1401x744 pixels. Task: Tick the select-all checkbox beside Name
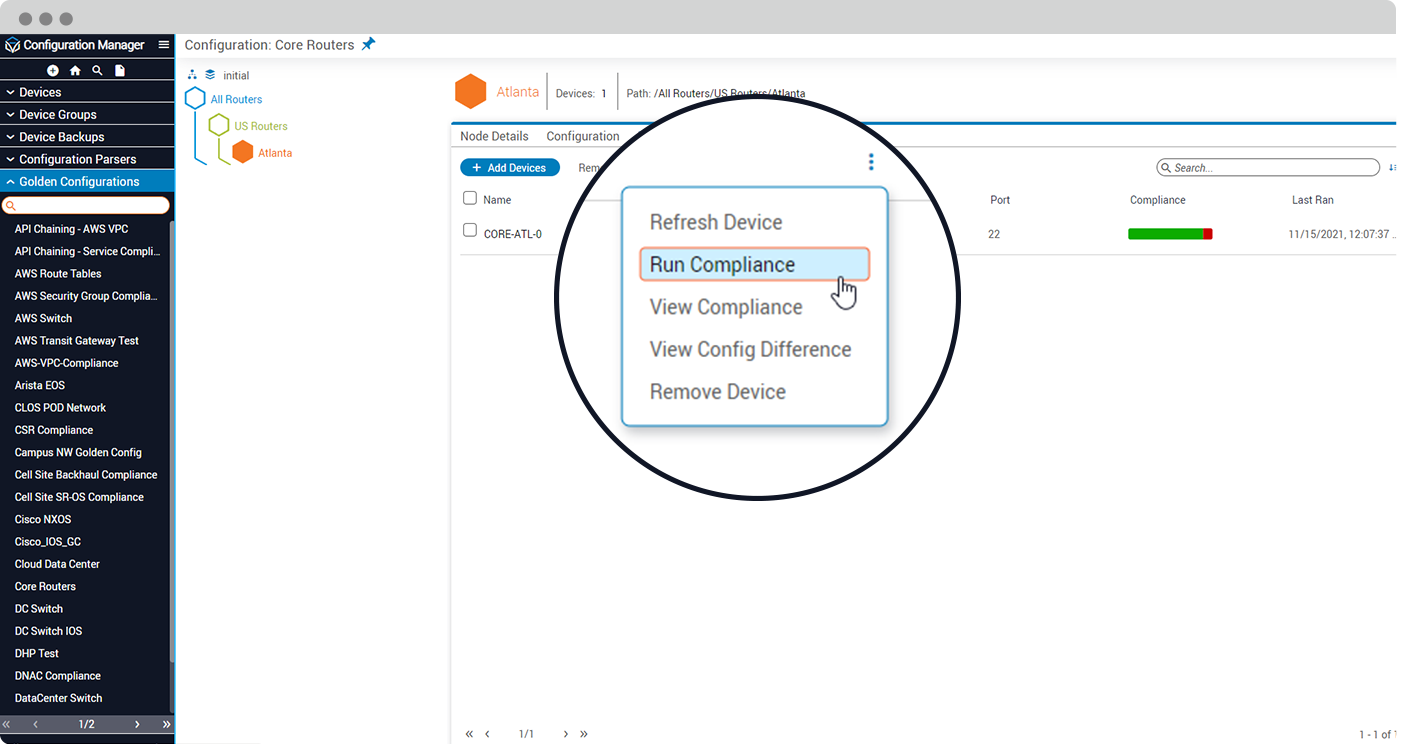coord(470,198)
